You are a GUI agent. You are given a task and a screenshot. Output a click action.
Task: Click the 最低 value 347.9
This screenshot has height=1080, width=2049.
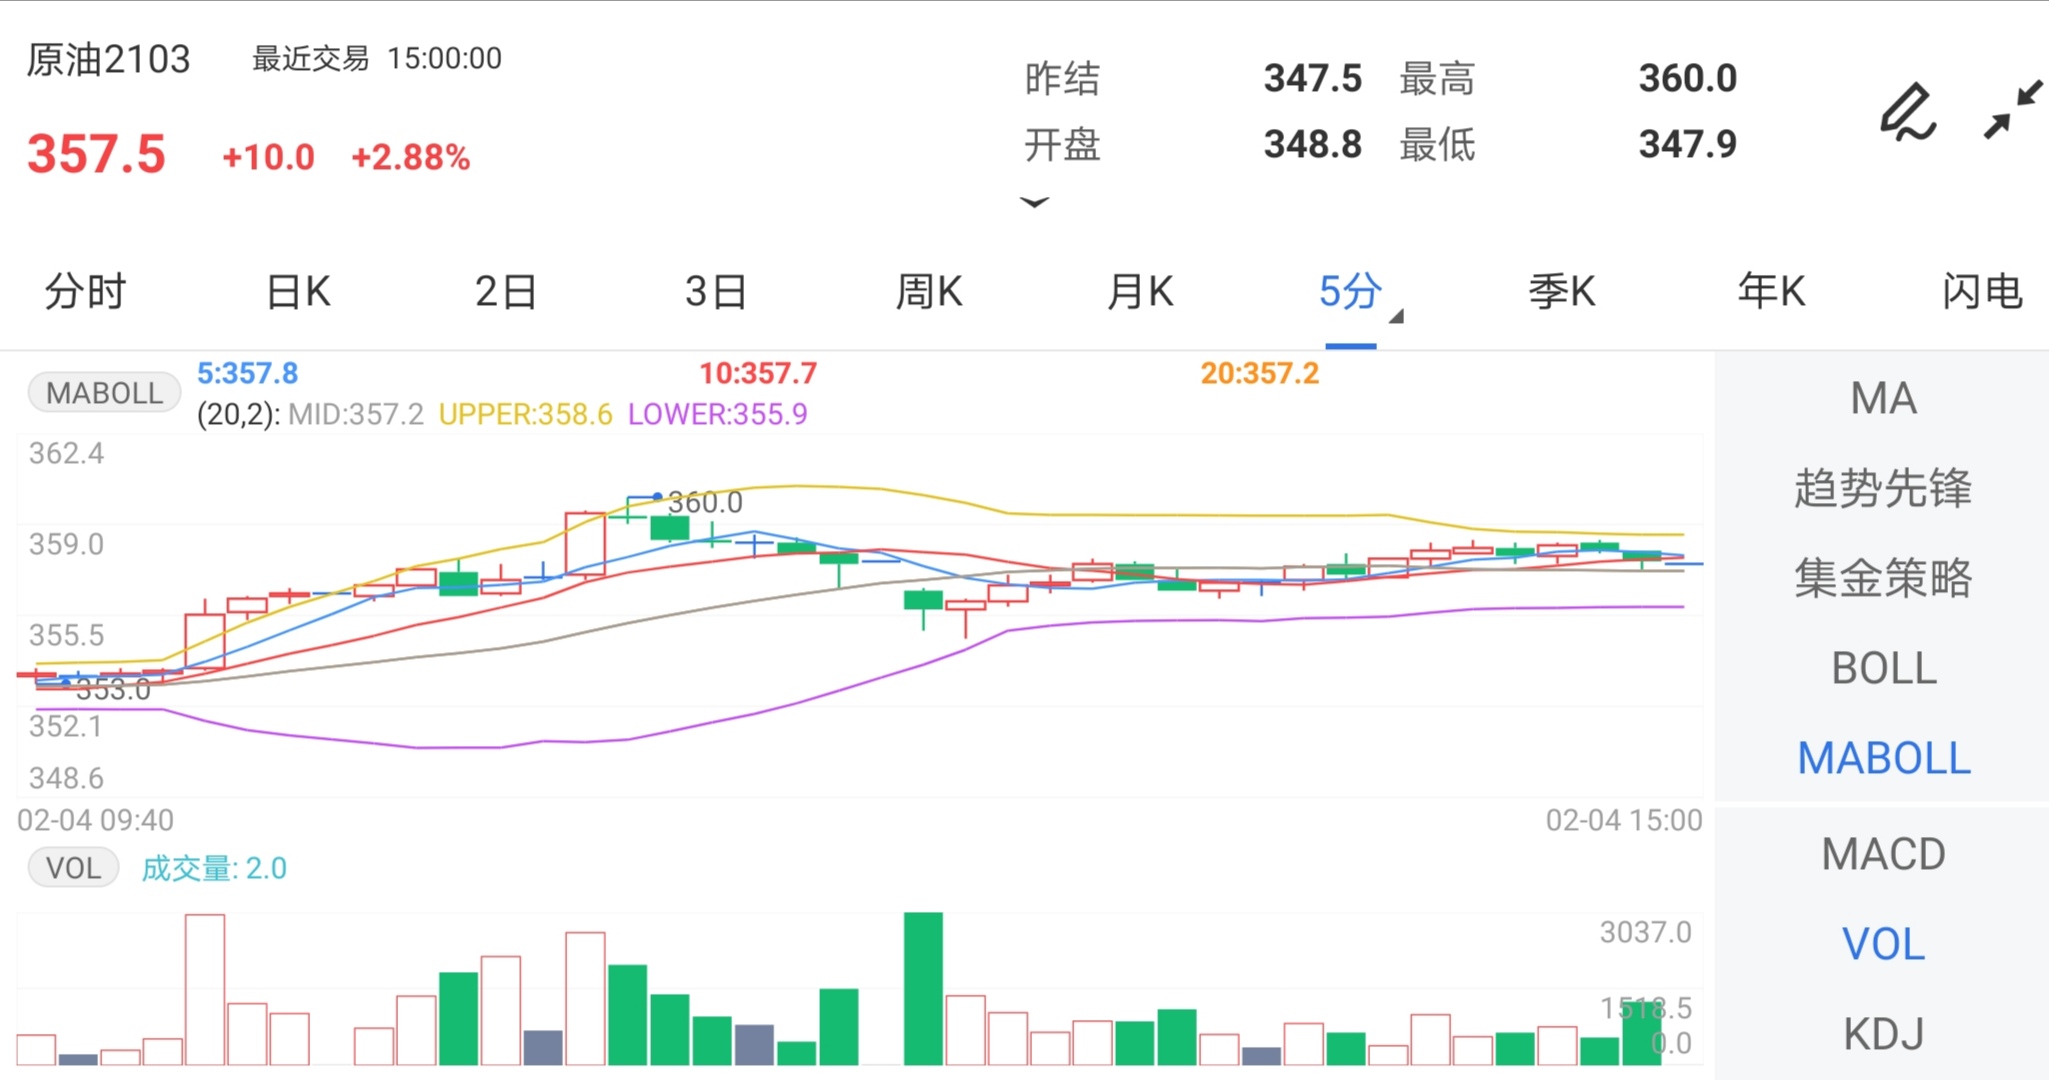(1687, 144)
